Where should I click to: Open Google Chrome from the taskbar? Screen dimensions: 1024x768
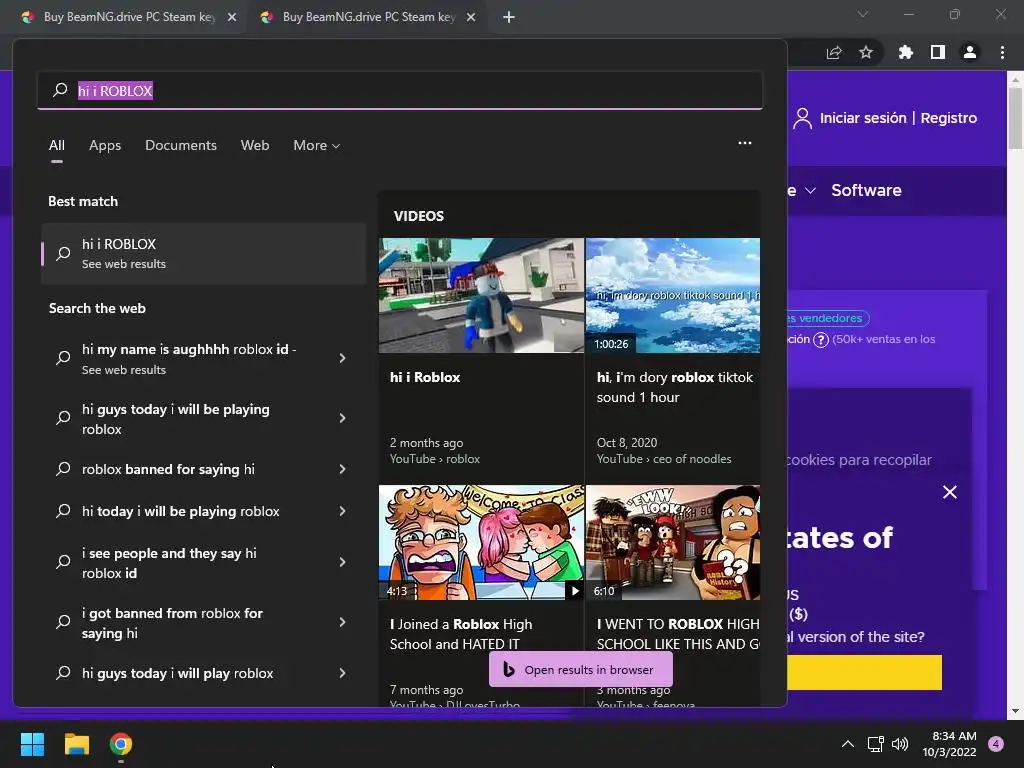[x=121, y=744]
